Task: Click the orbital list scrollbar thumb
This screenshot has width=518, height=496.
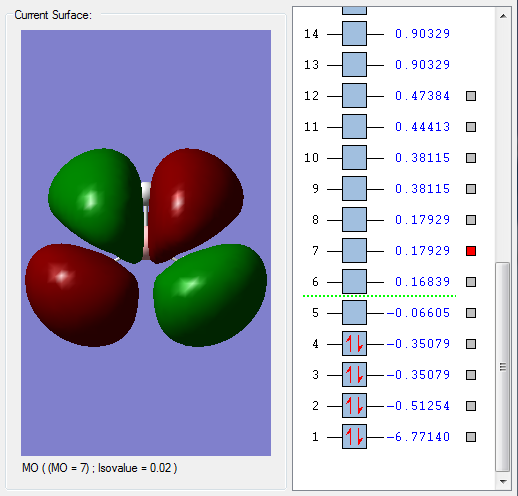Action: point(503,367)
